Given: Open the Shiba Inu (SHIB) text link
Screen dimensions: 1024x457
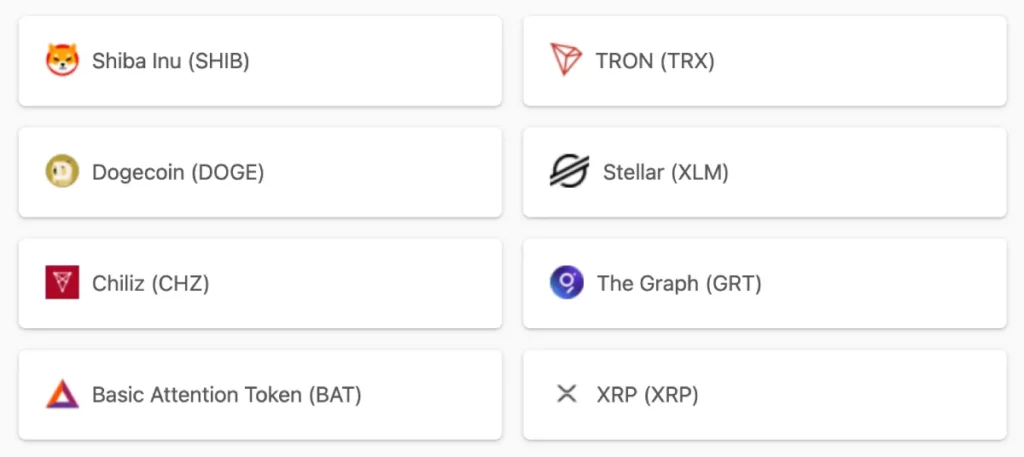Looking at the screenshot, I should [170, 61].
